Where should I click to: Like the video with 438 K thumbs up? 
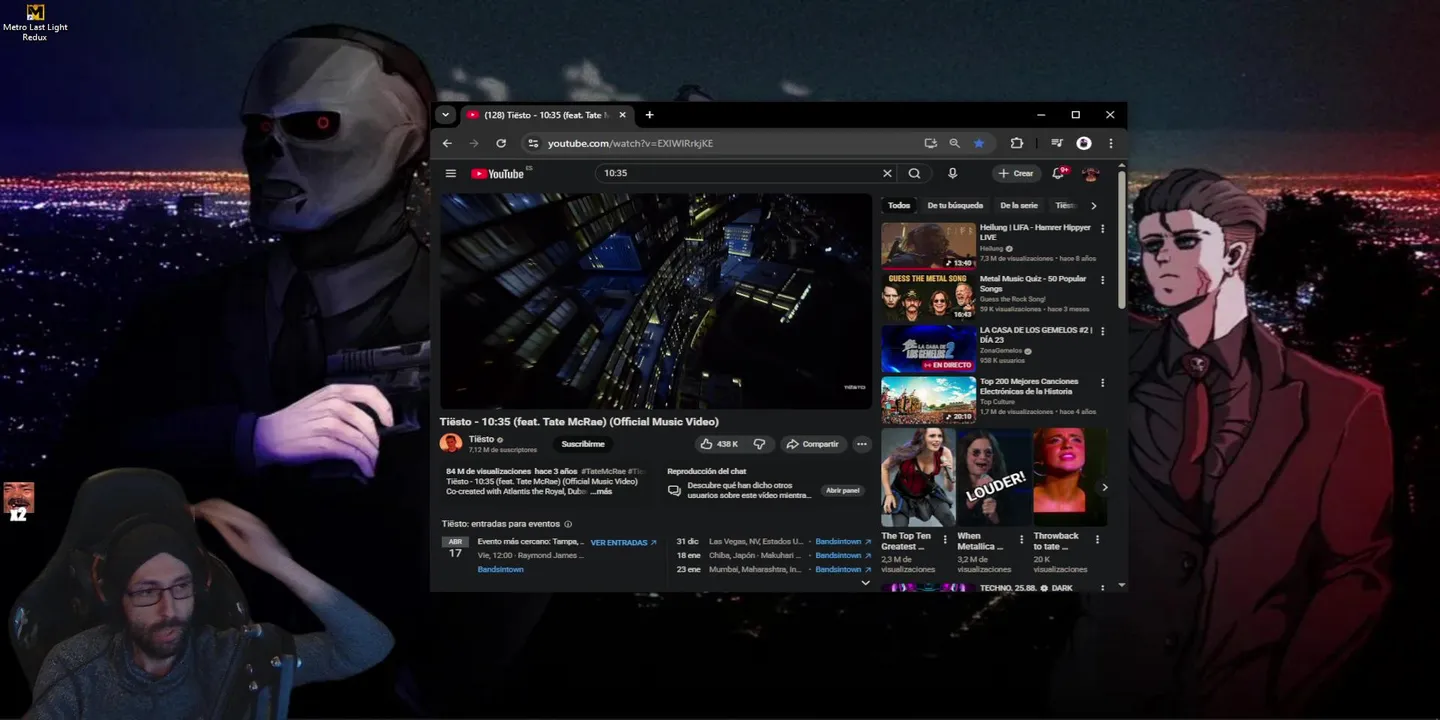pyautogui.click(x=719, y=444)
